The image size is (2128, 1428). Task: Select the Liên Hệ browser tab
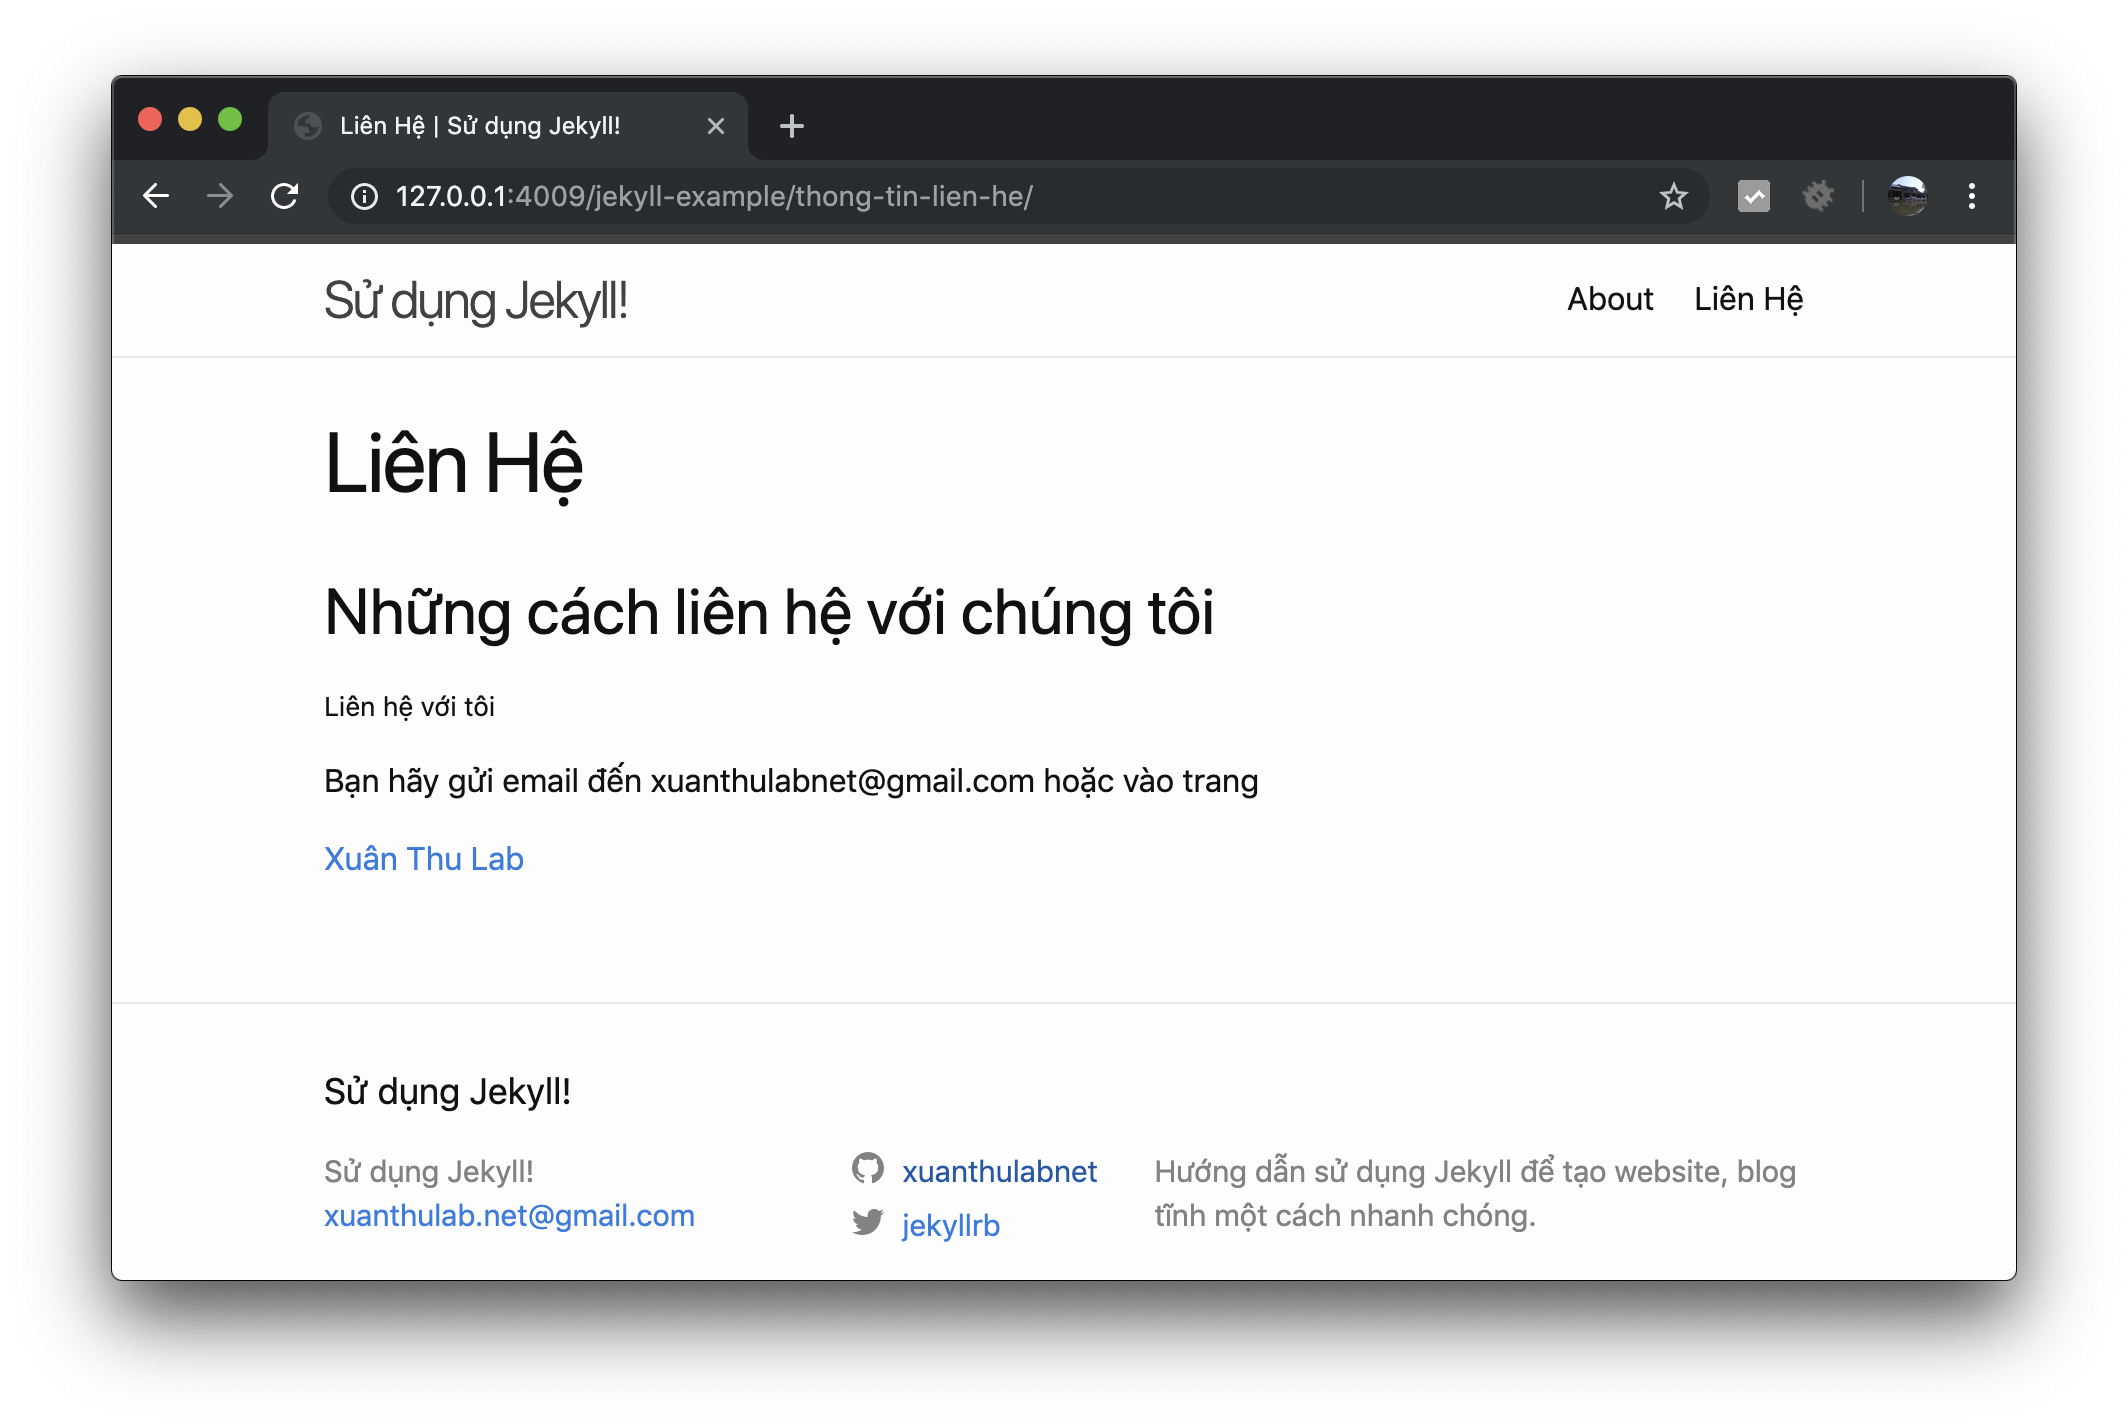(x=480, y=126)
